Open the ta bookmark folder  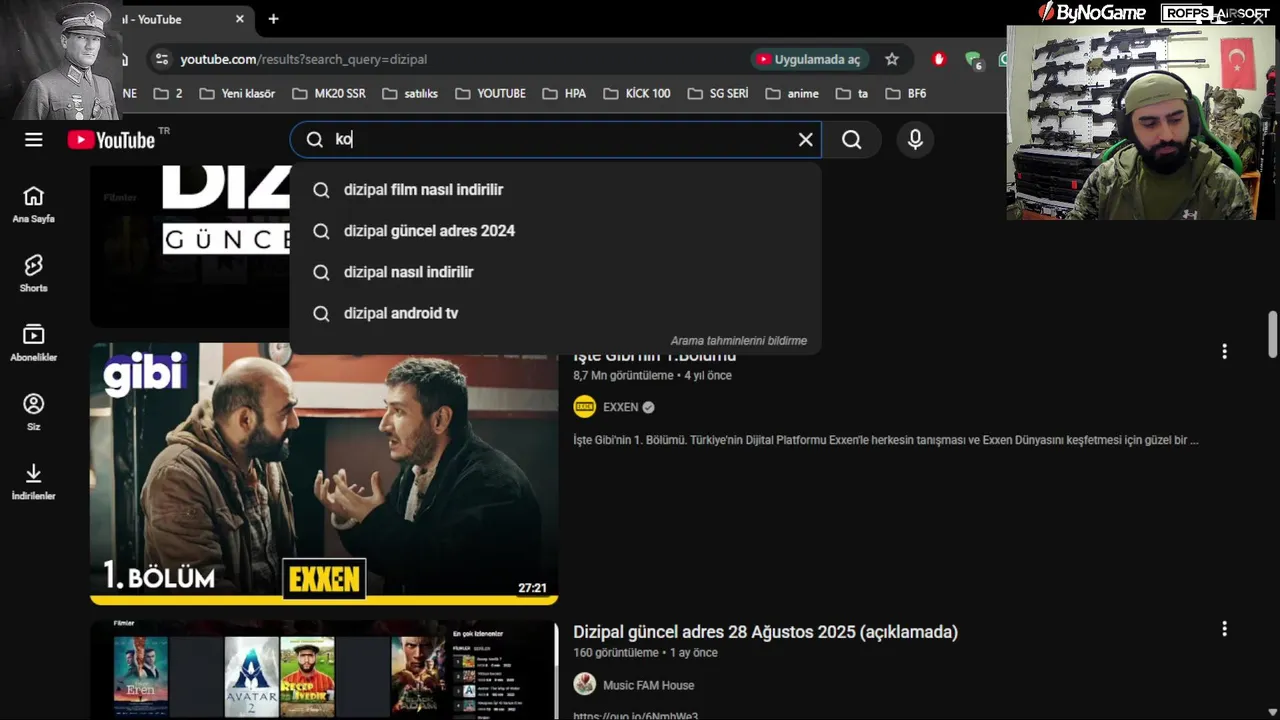(852, 93)
